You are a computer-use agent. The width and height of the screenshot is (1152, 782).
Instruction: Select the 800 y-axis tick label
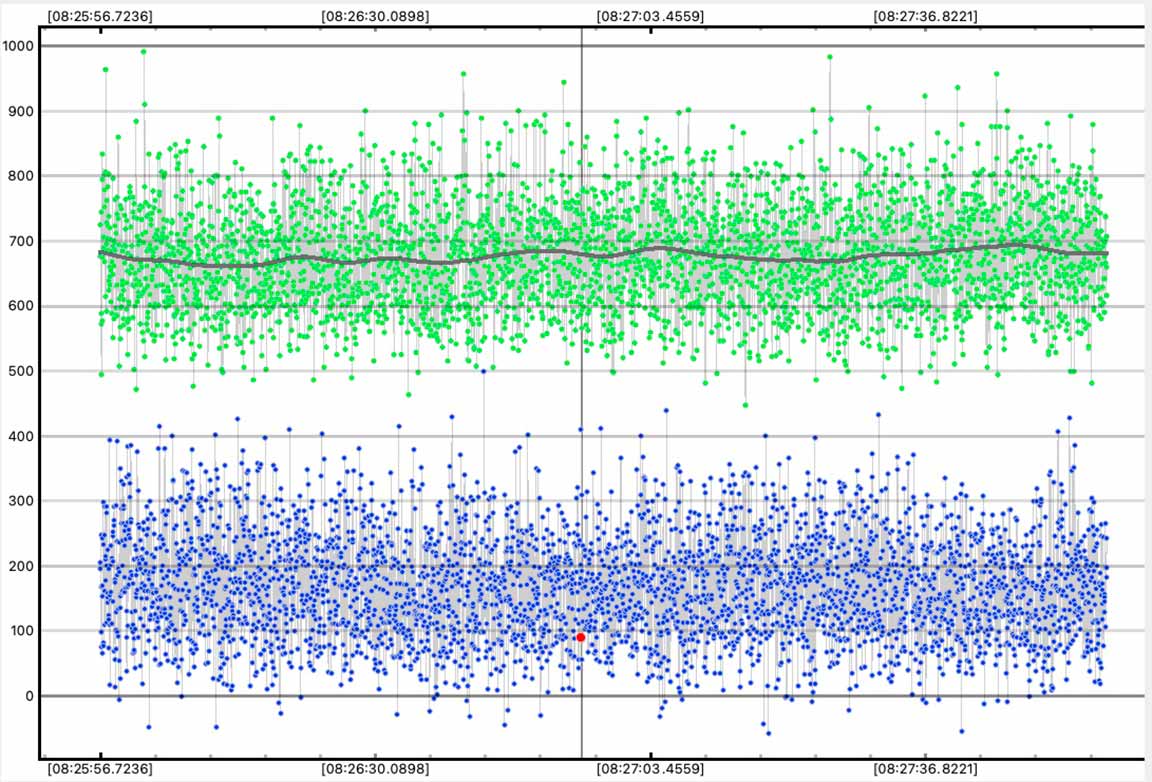[21, 176]
